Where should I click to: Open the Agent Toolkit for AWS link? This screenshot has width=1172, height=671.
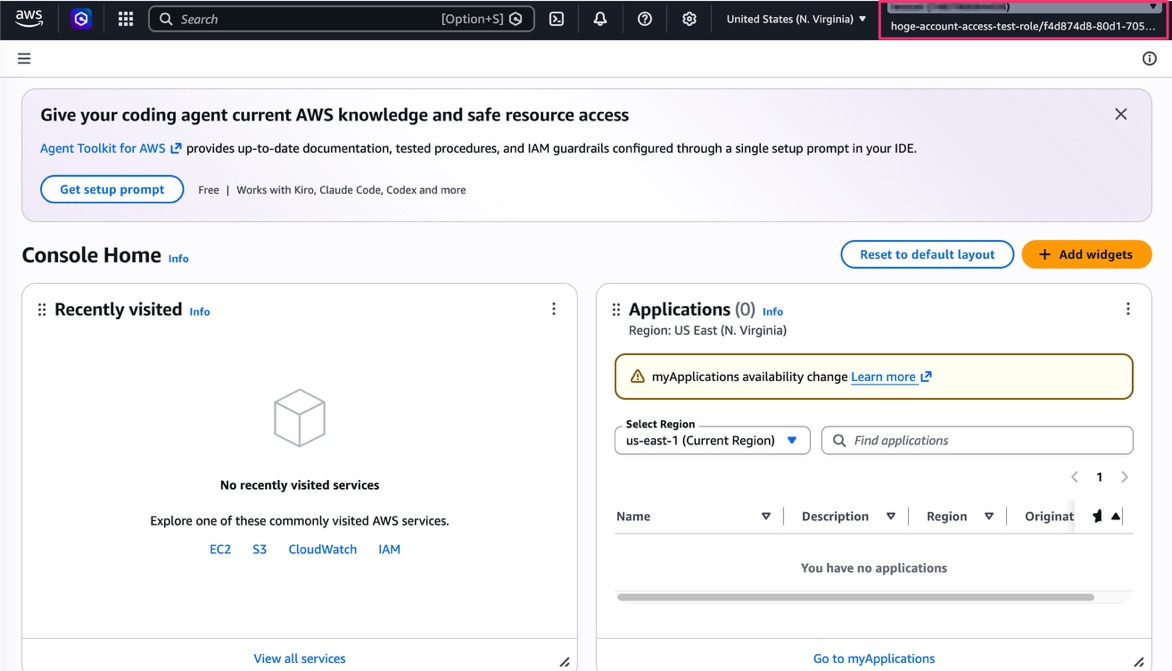click(110, 148)
